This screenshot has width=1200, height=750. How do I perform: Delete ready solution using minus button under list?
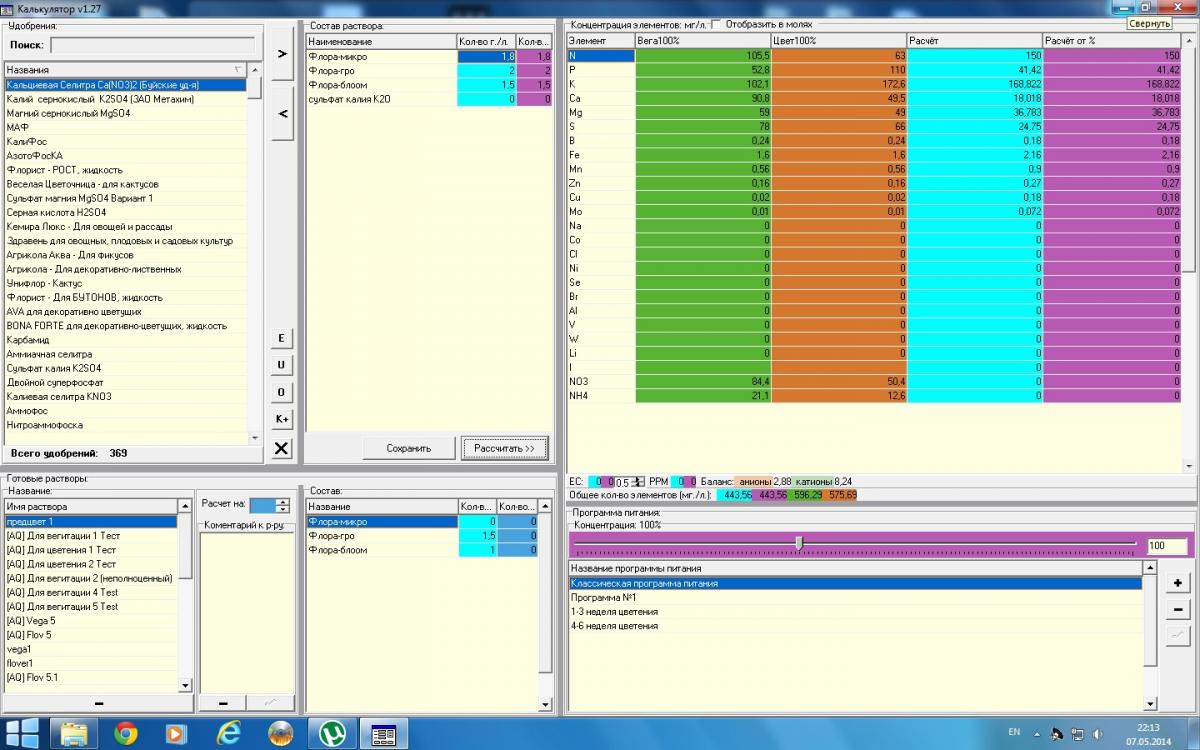click(x=98, y=703)
